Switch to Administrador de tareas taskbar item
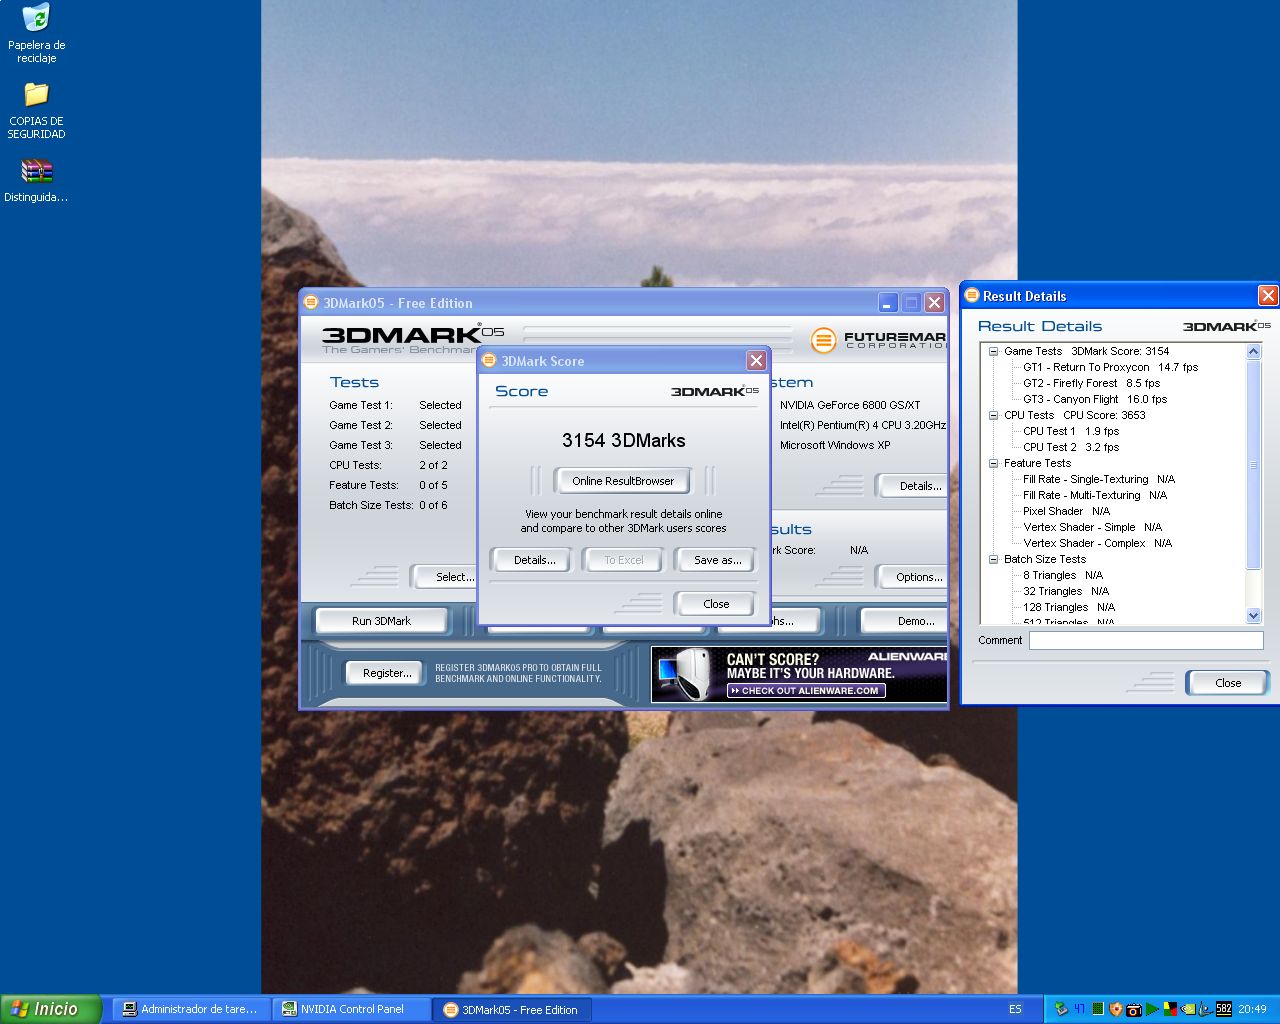 [190, 1009]
